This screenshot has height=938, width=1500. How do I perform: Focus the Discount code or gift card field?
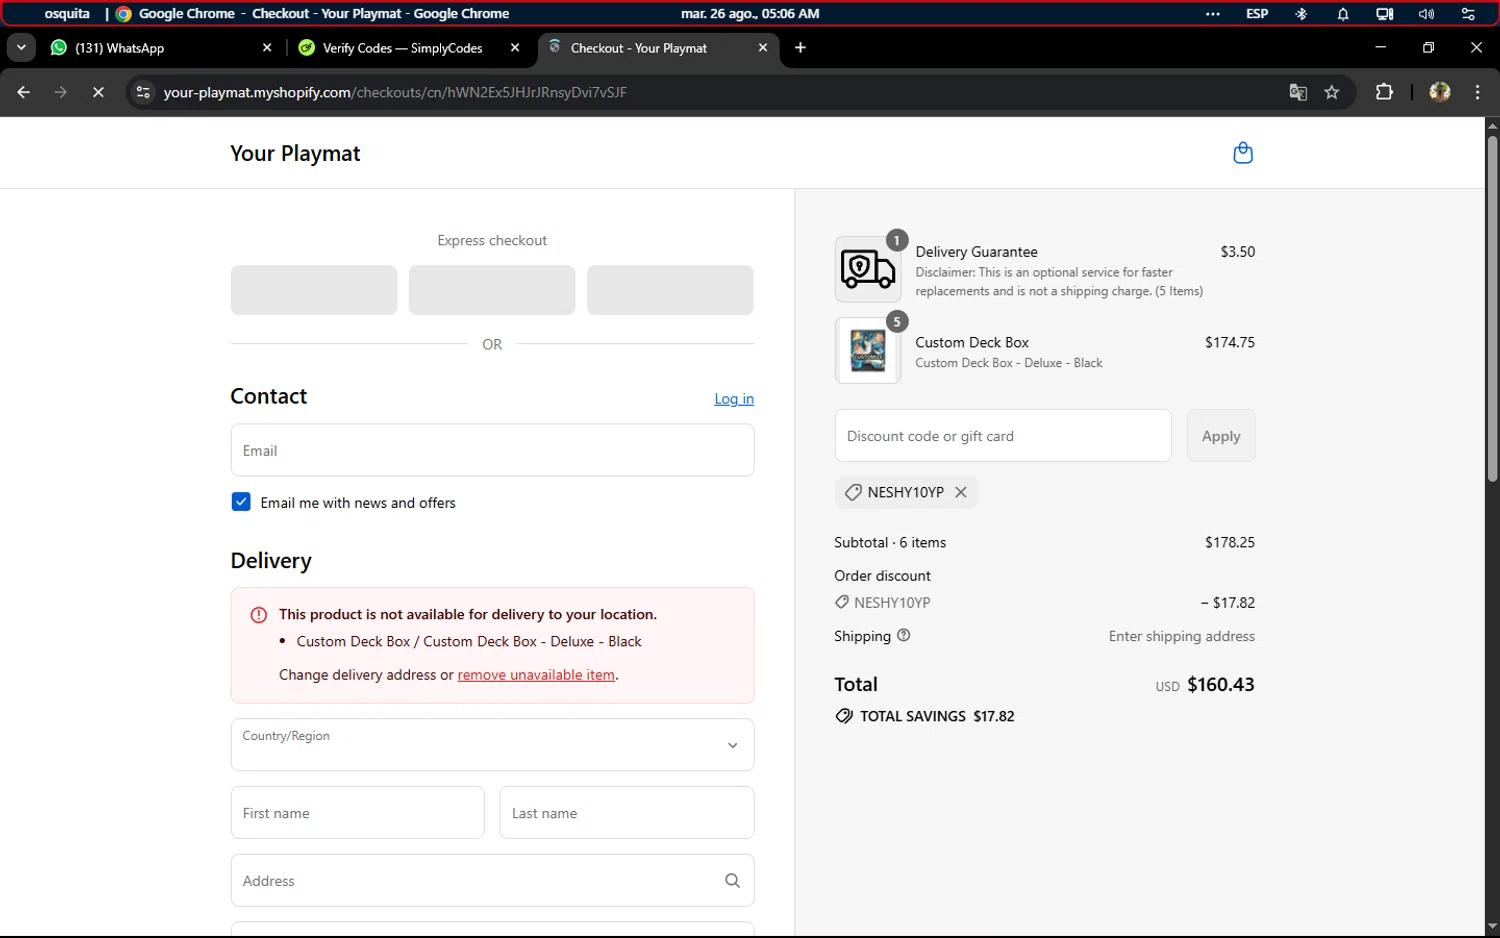pyautogui.click(x=1003, y=436)
